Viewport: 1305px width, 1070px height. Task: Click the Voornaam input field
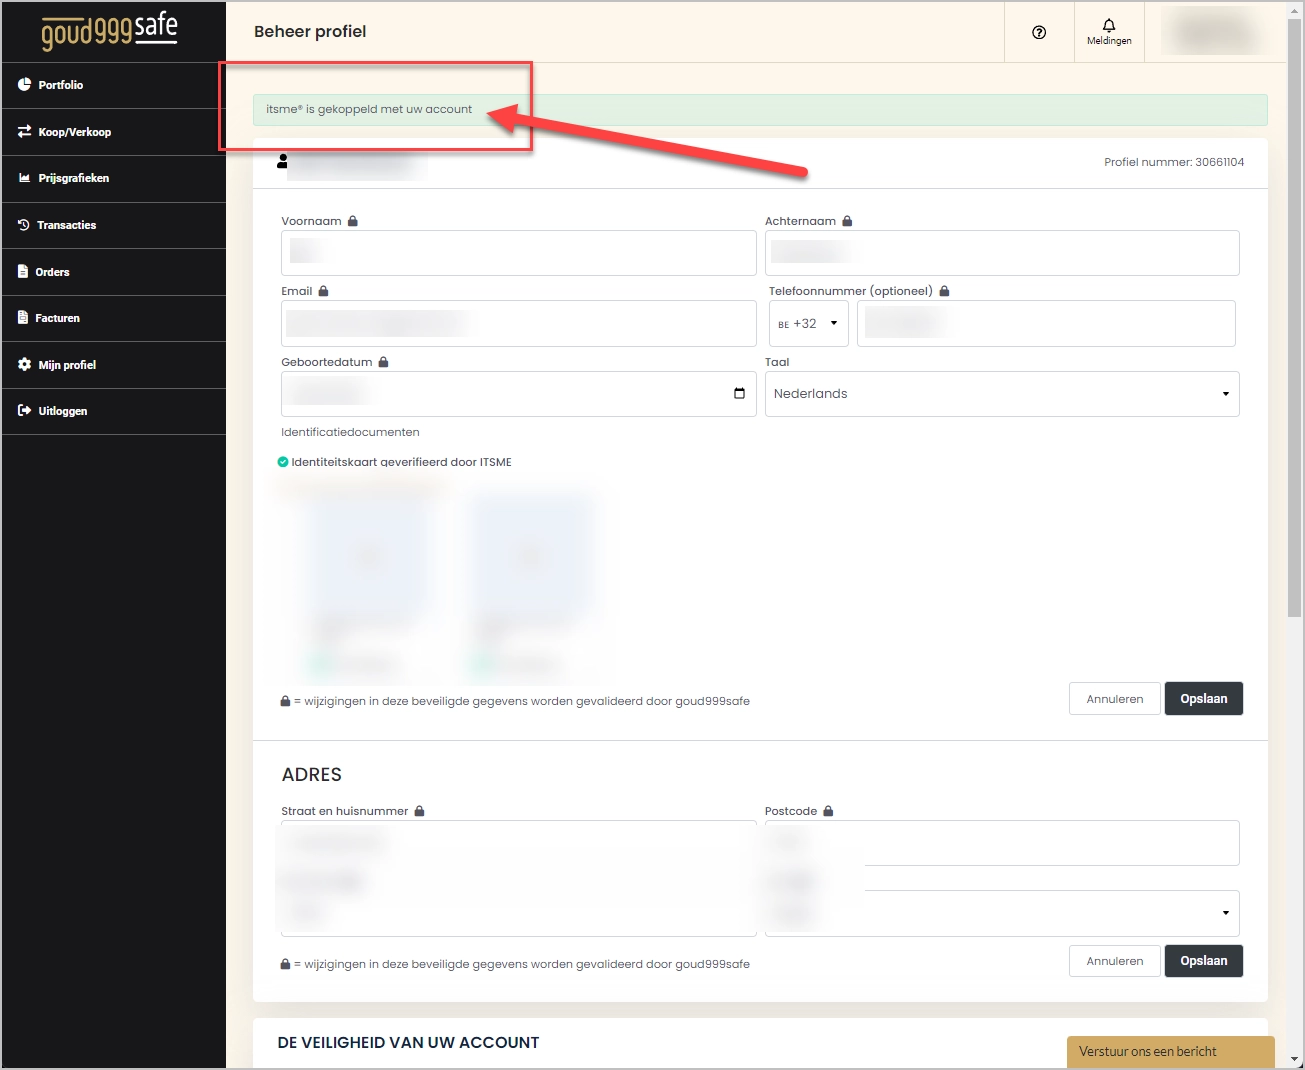coord(518,253)
